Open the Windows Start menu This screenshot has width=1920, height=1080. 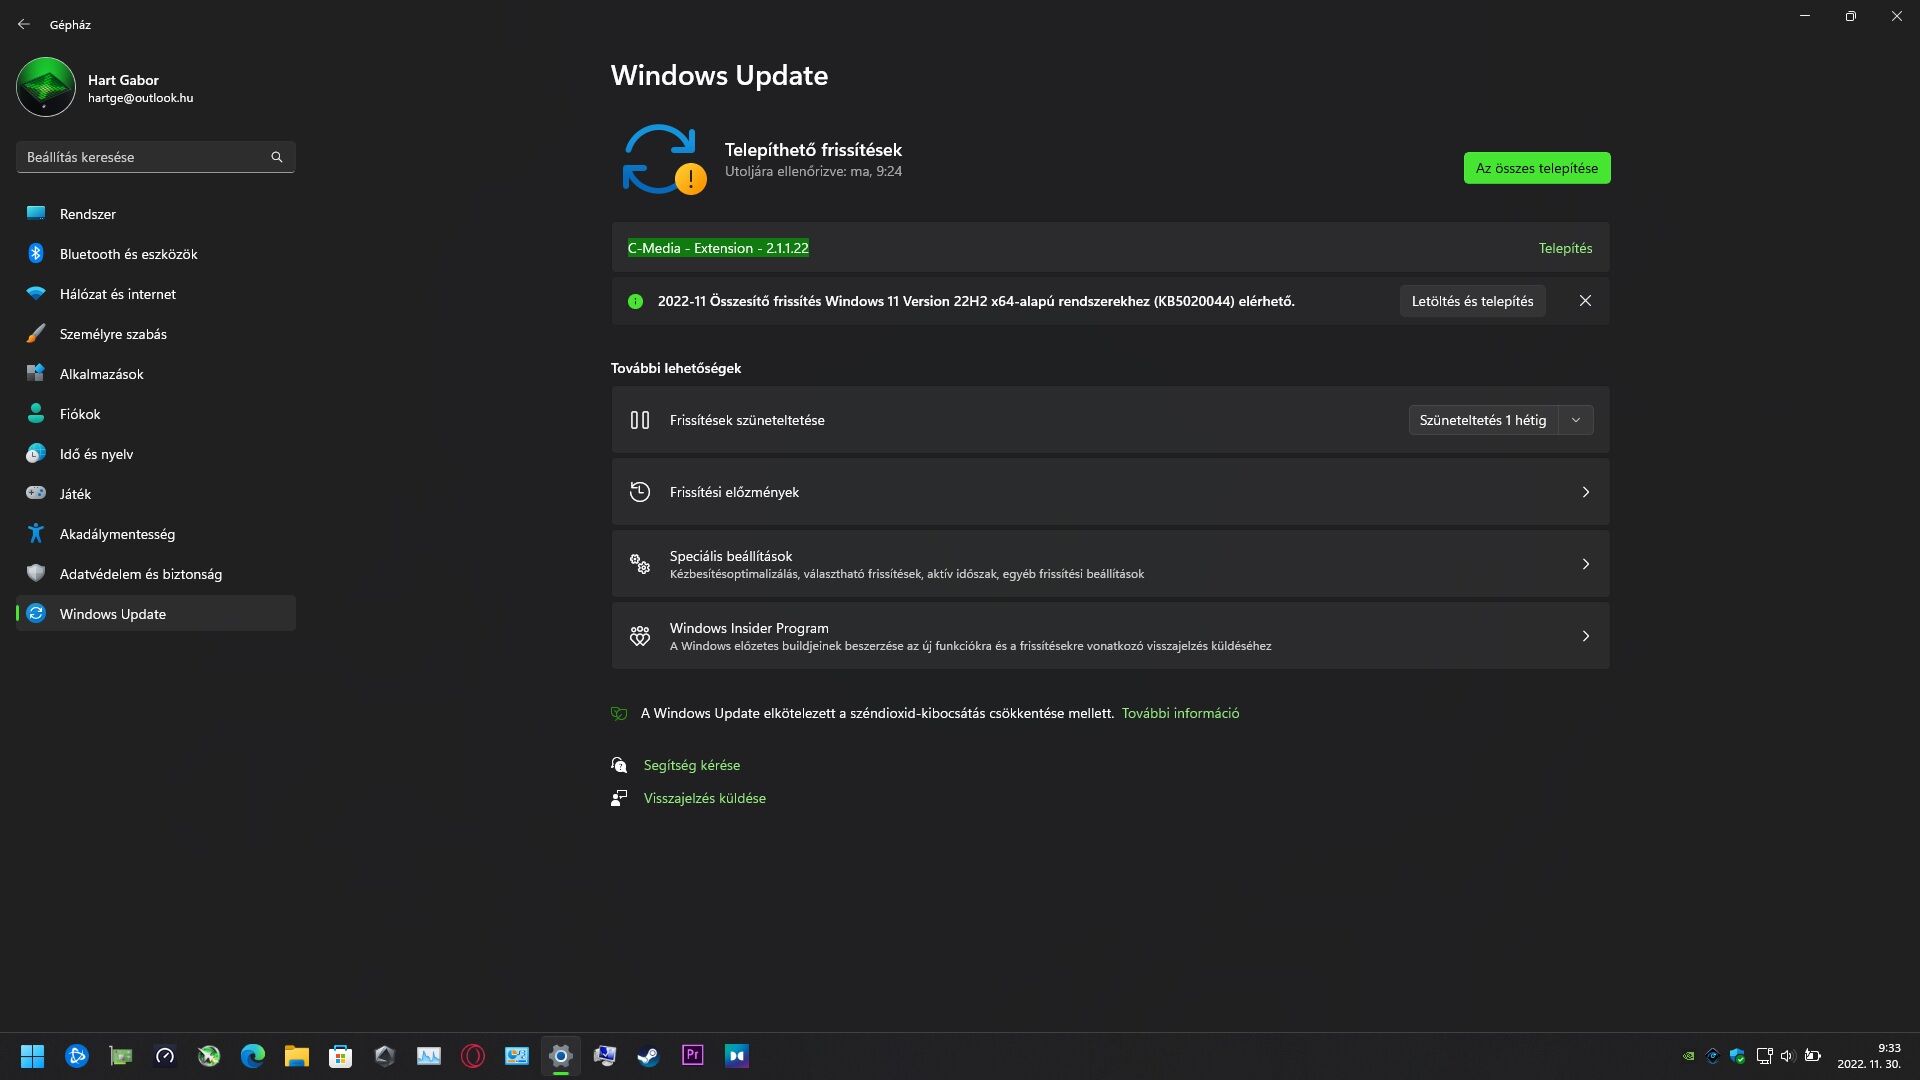tap(33, 1056)
